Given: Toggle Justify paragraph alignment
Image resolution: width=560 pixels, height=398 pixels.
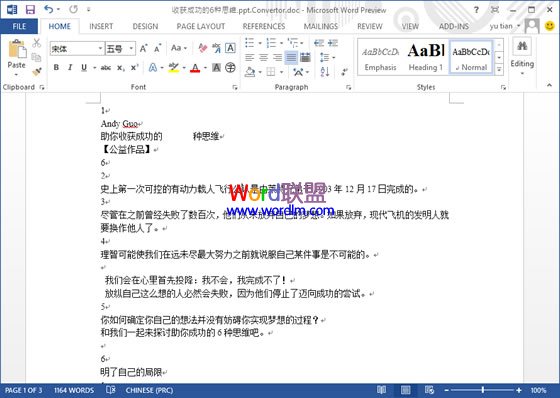Looking at the screenshot, I should click(x=291, y=57).
